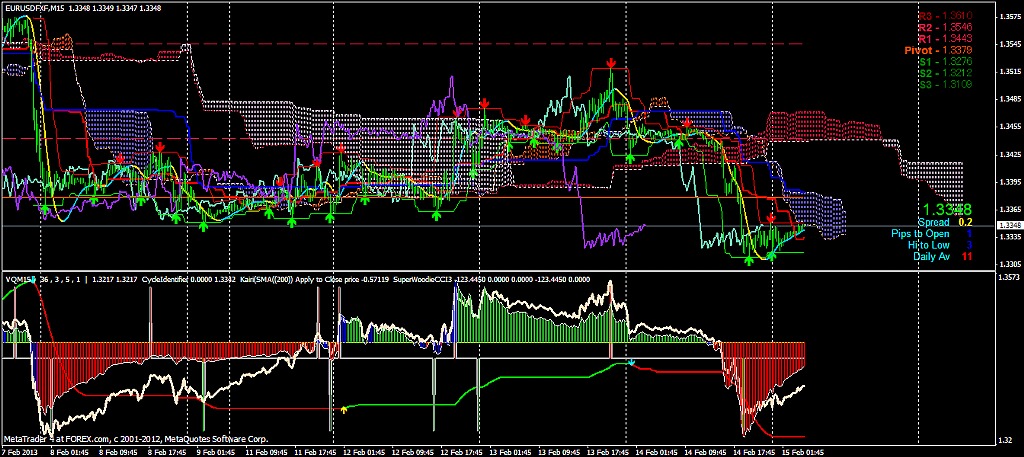Image resolution: width=1024 pixels, height=457 pixels.
Task: Click the red sell arrow above the highest peak
Action: coord(611,63)
